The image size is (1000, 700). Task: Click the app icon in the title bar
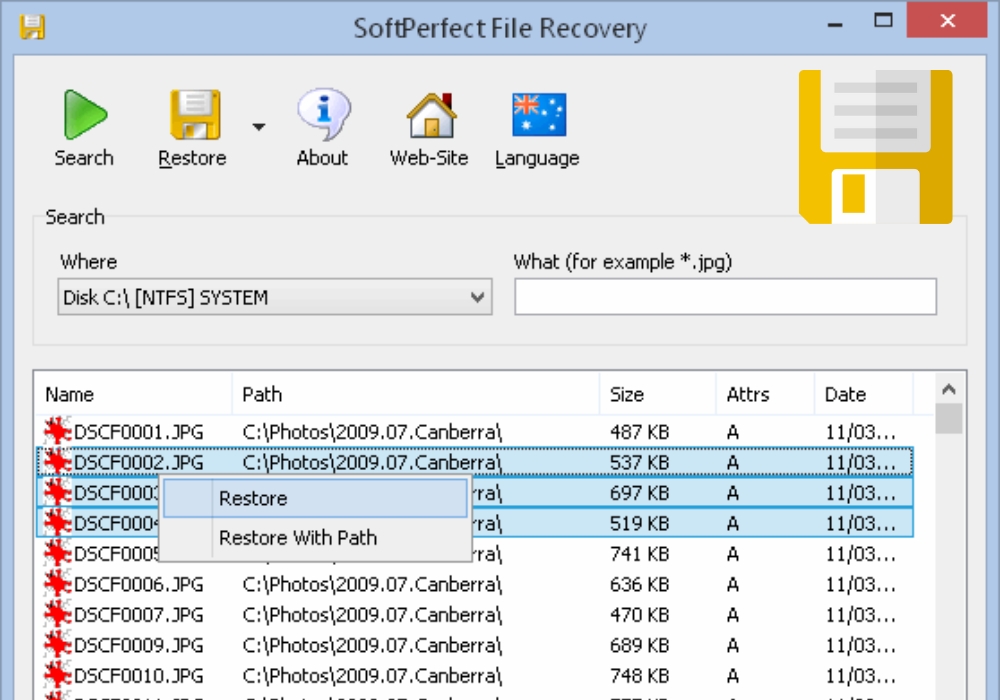tap(32, 27)
